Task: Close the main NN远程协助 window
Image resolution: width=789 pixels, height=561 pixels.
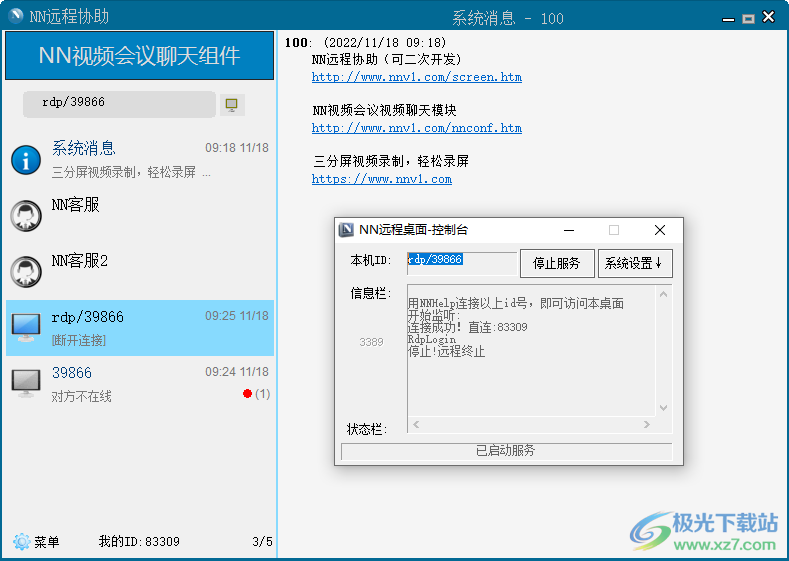Action: coord(768,17)
